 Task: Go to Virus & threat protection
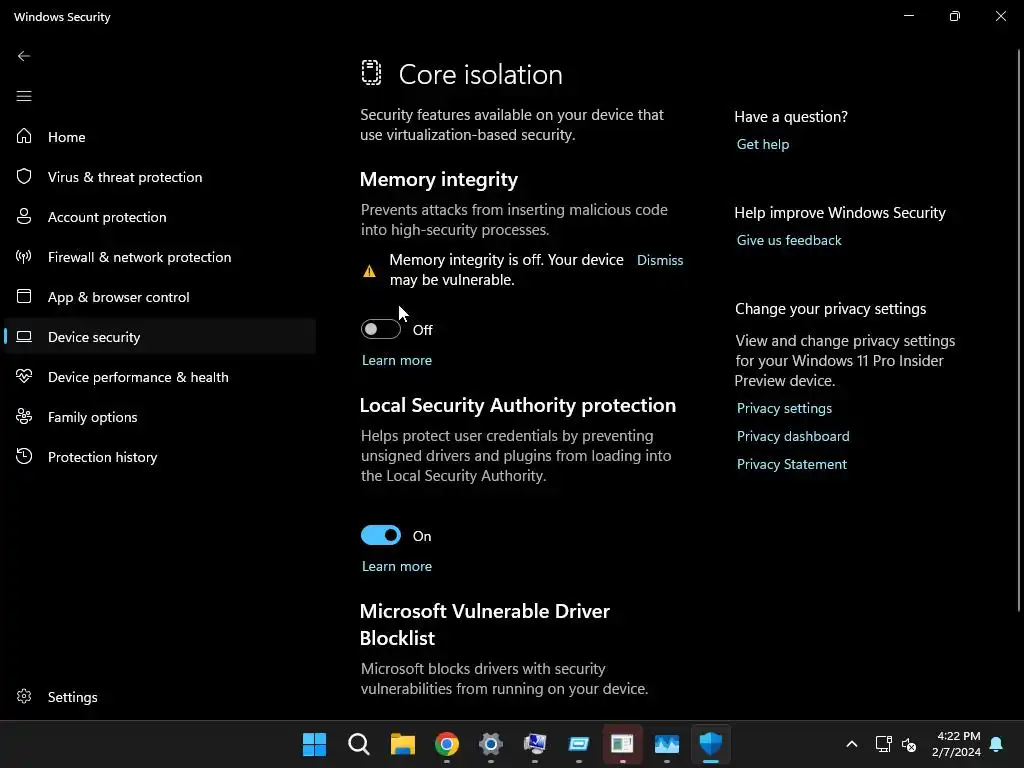tap(160, 176)
